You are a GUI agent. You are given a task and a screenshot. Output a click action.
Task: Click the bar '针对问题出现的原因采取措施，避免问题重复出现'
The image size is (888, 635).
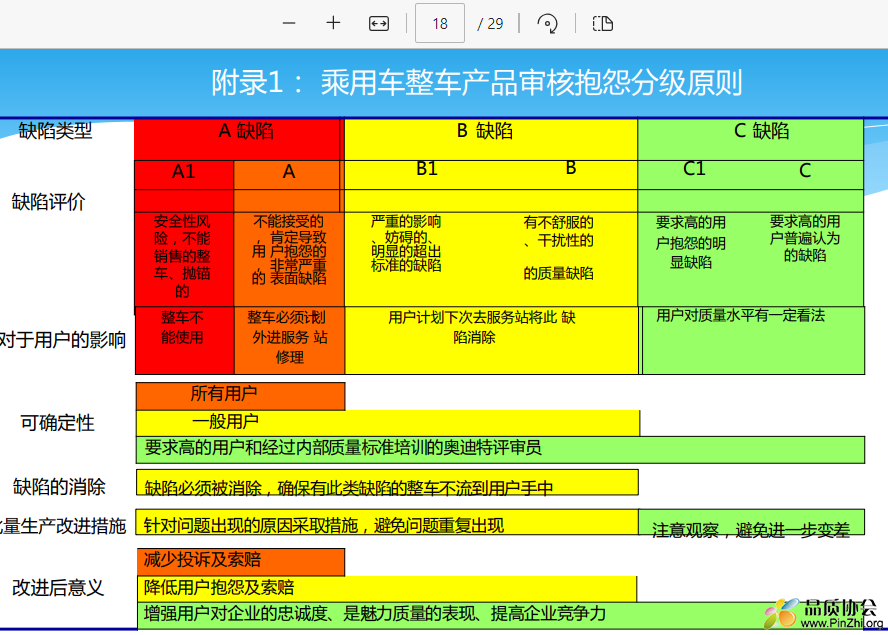[387, 522]
